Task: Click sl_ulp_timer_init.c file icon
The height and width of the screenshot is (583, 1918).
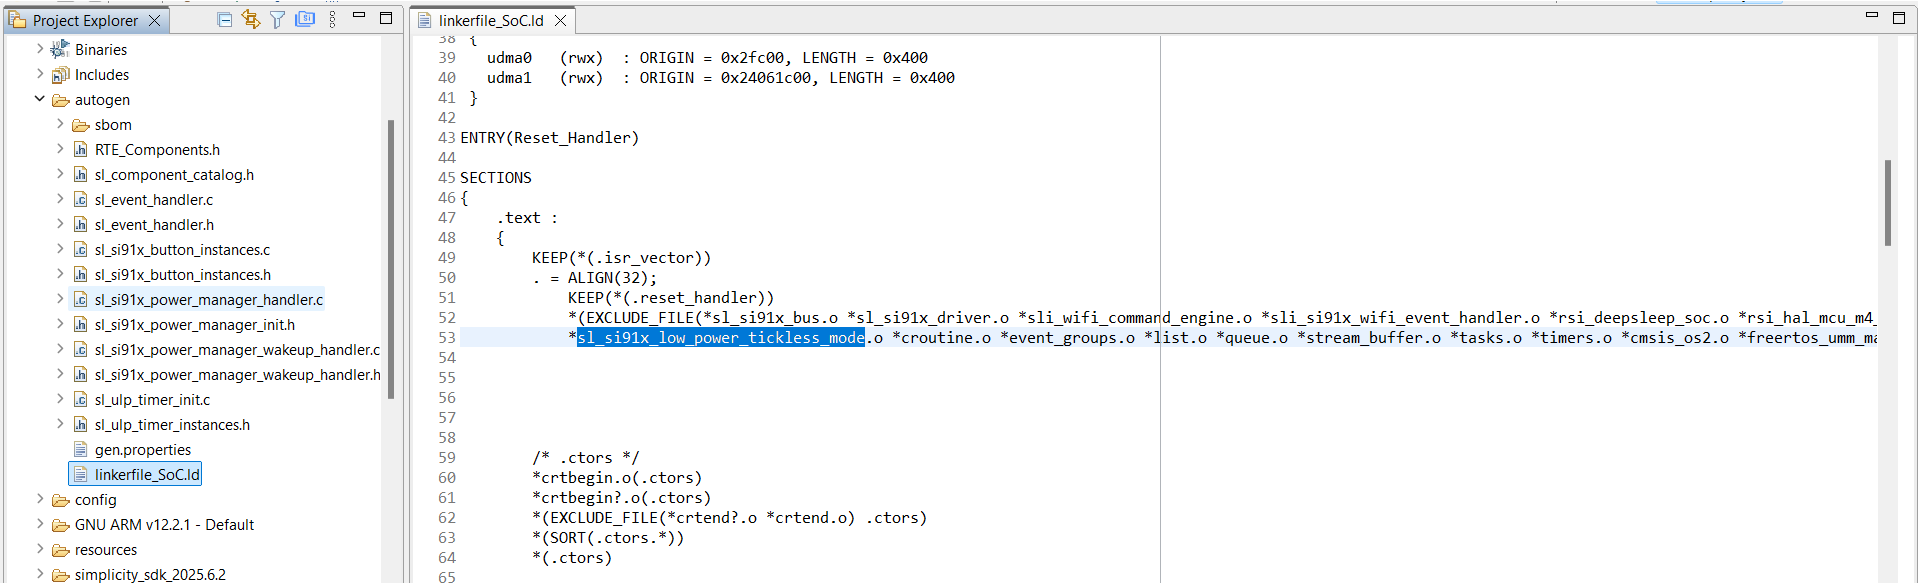Action: [x=80, y=400]
